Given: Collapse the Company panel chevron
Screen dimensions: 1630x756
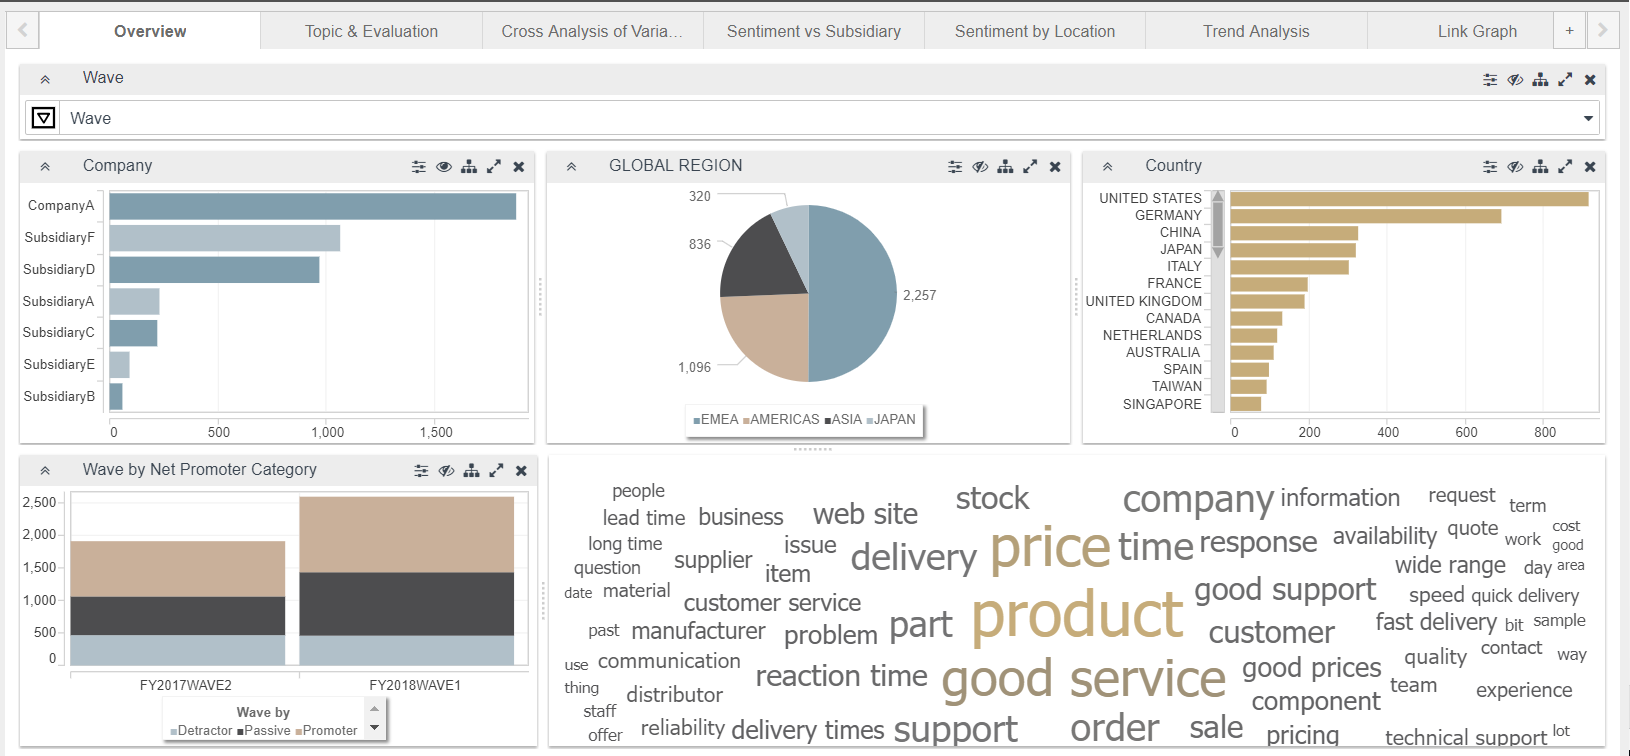Looking at the screenshot, I should [45, 167].
